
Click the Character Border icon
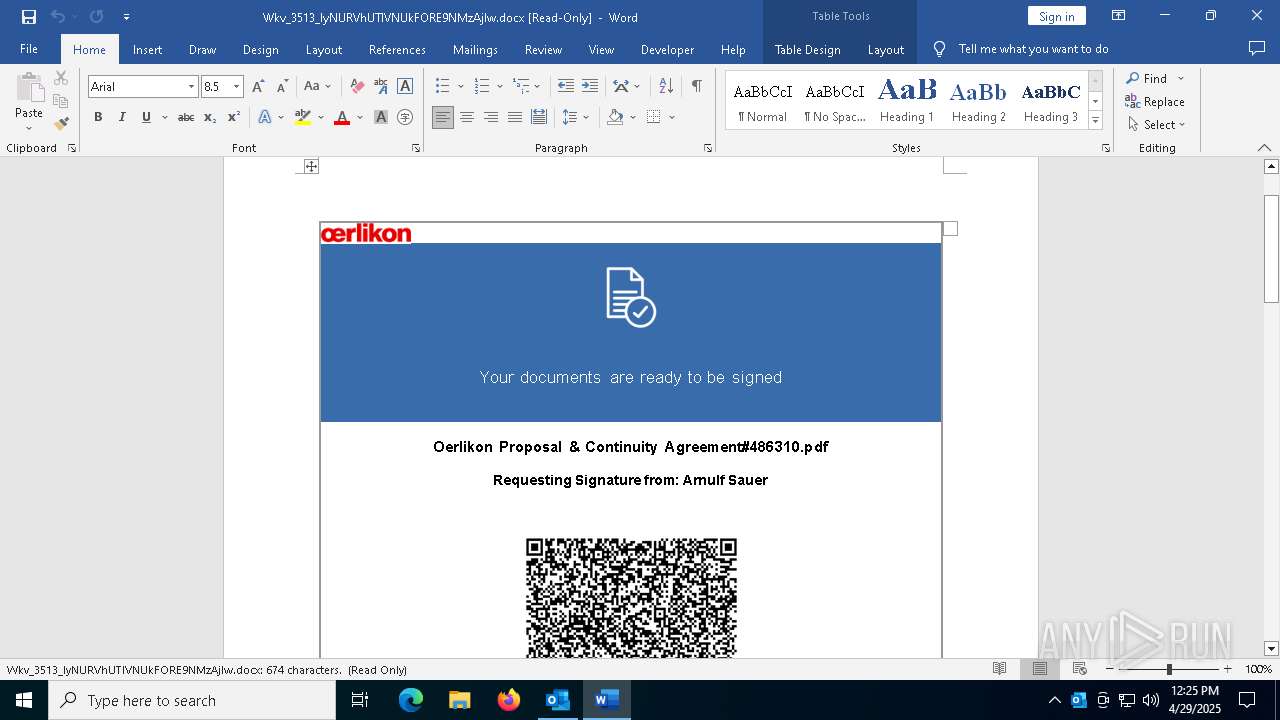405,87
